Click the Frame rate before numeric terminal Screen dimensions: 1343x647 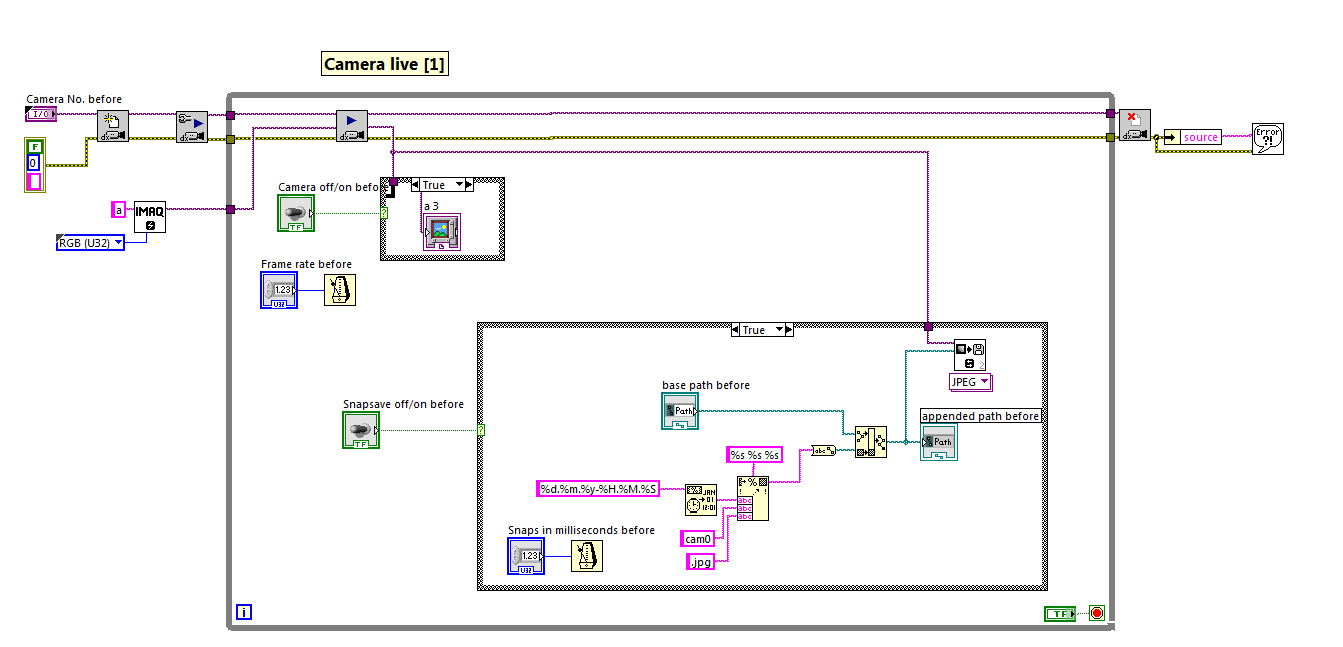pyautogui.click(x=279, y=289)
